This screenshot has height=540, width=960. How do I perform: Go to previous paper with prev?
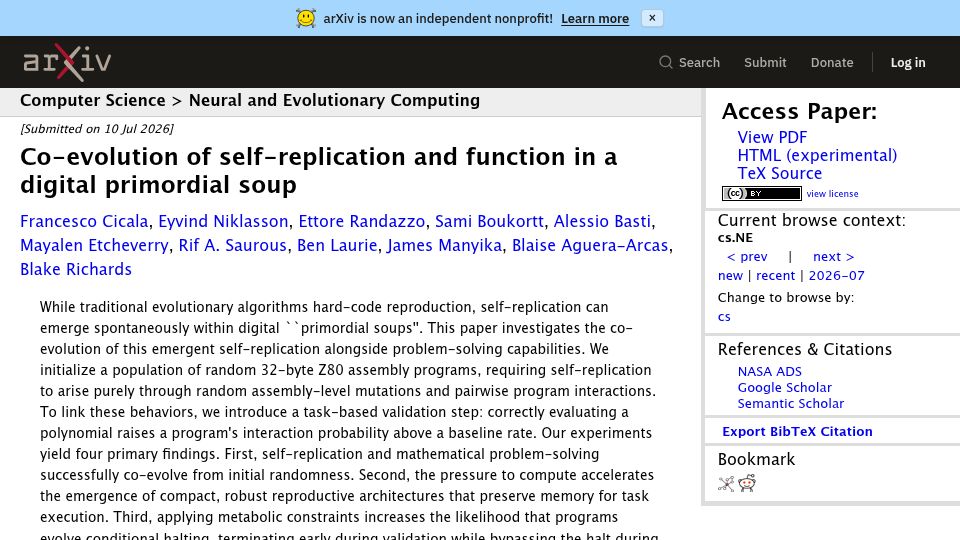(747, 257)
